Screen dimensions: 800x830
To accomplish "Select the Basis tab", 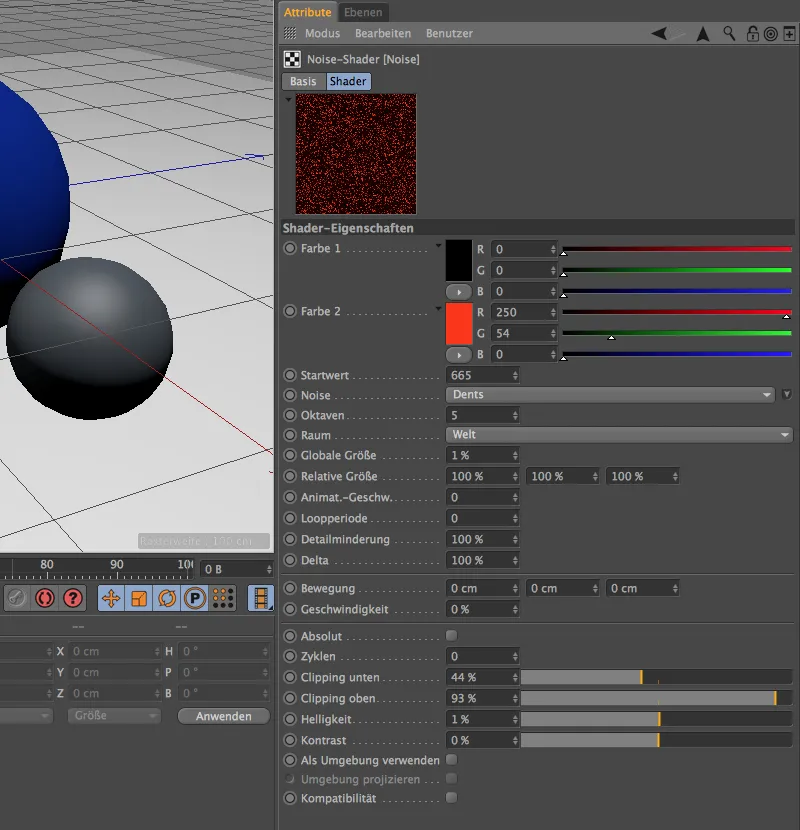I will pos(303,81).
